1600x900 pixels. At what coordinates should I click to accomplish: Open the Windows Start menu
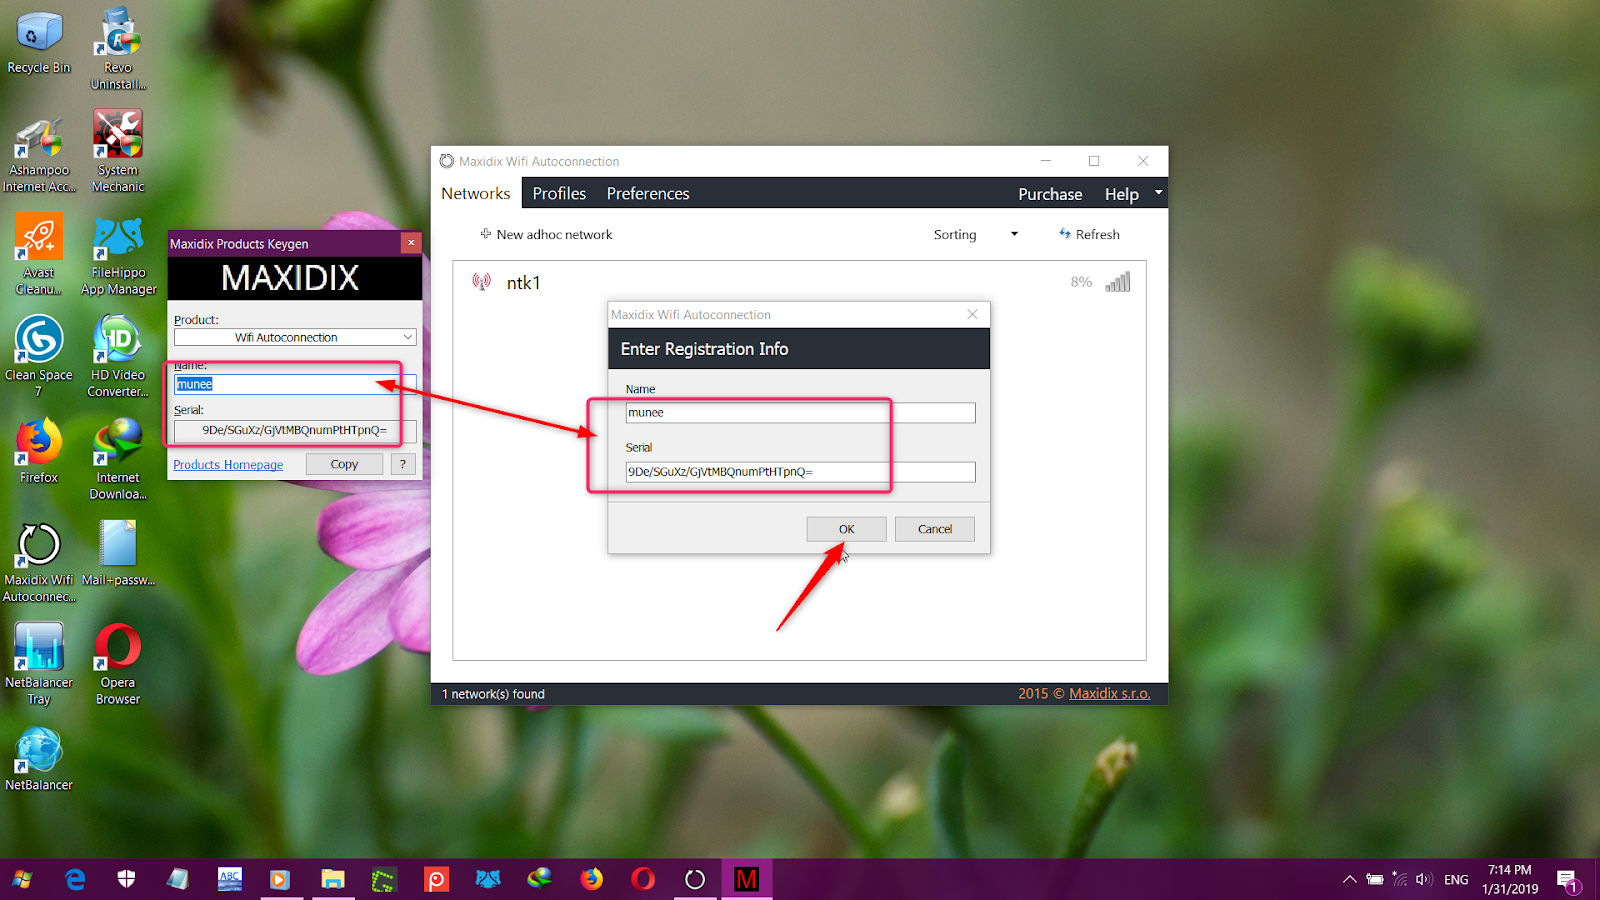(x=22, y=879)
